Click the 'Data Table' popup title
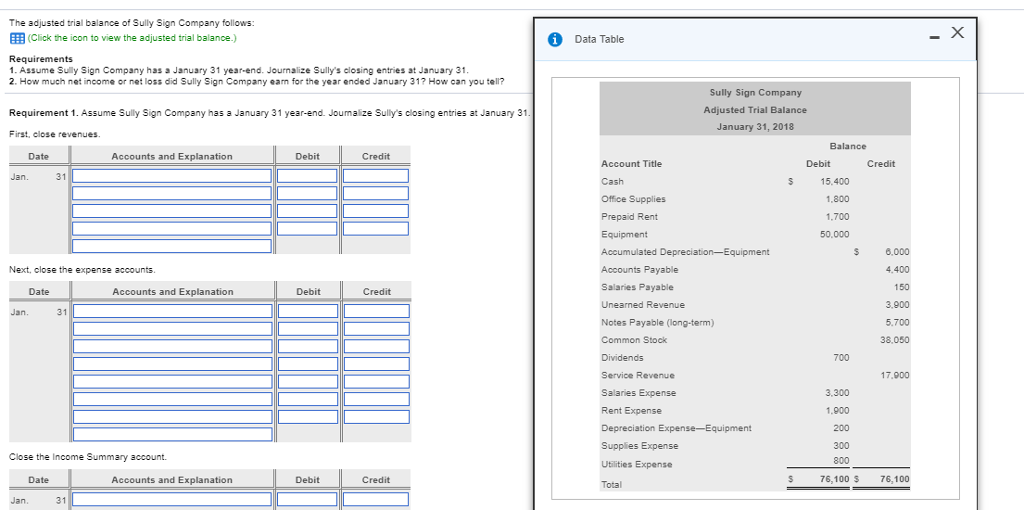 (x=599, y=39)
